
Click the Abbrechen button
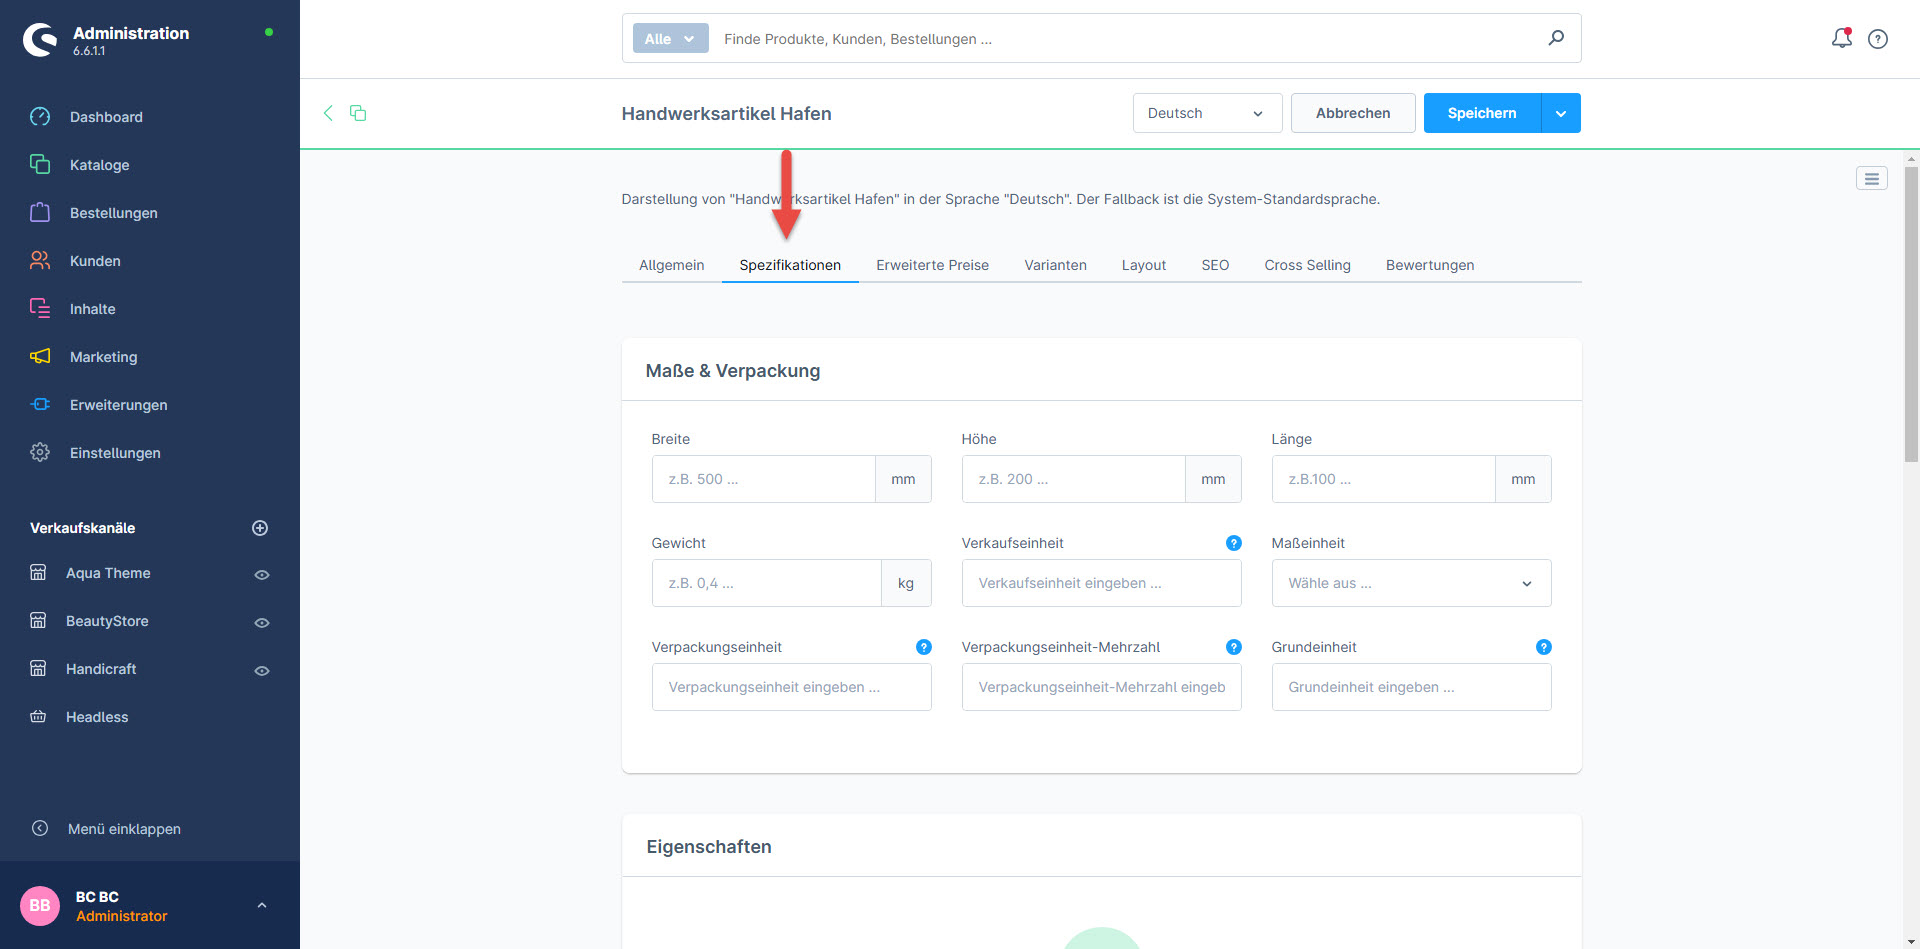point(1352,113)
